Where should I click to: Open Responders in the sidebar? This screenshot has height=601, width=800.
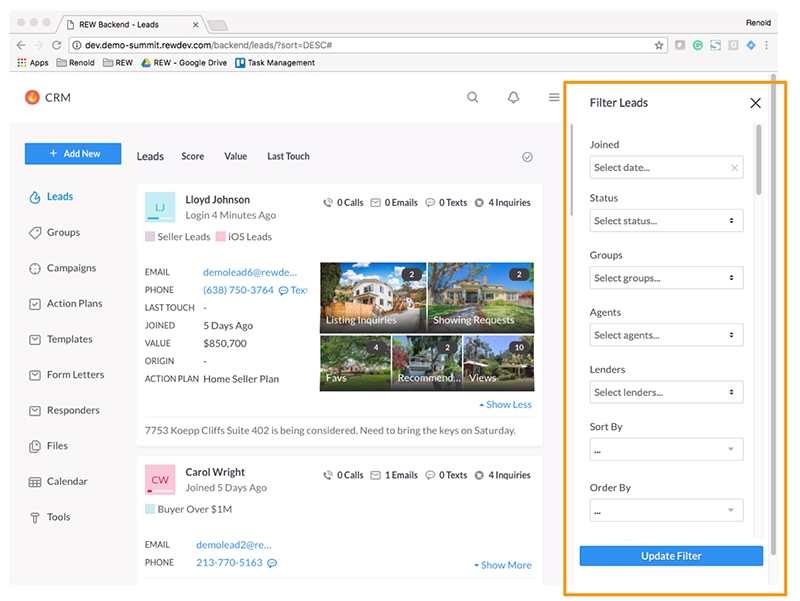tap(64, 411)
